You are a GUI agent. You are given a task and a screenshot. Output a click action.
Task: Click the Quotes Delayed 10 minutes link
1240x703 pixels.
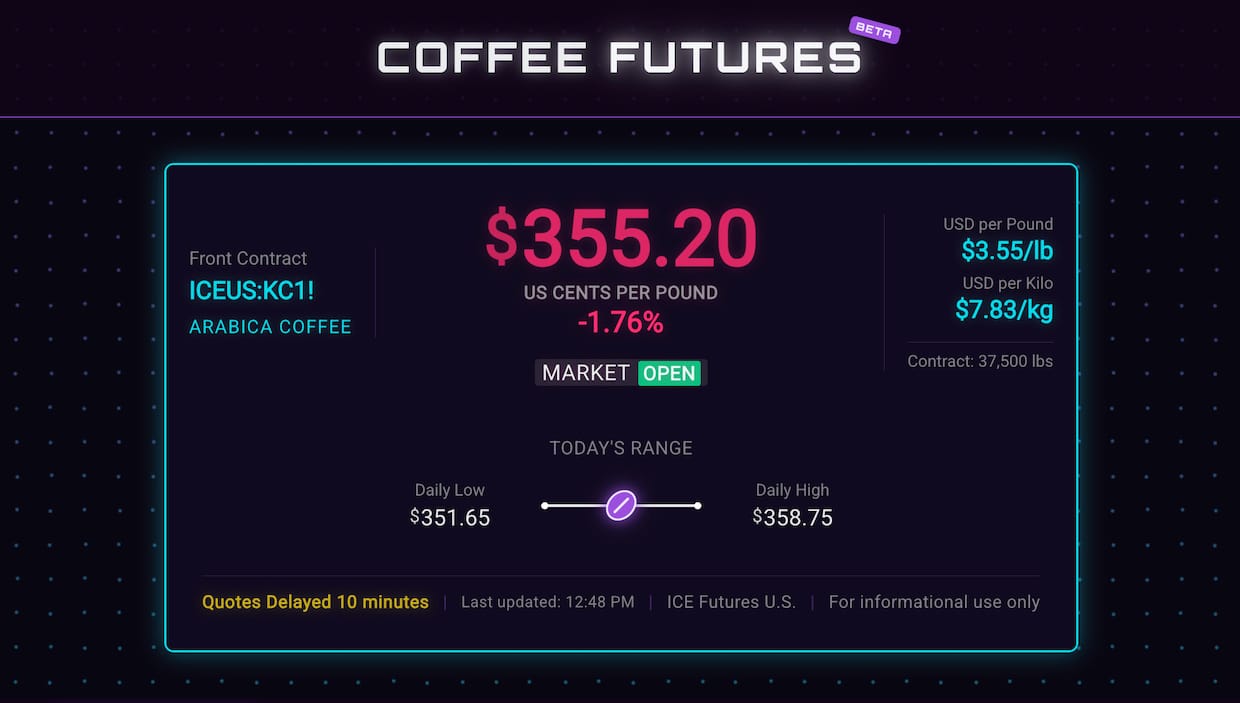(315, 602)
